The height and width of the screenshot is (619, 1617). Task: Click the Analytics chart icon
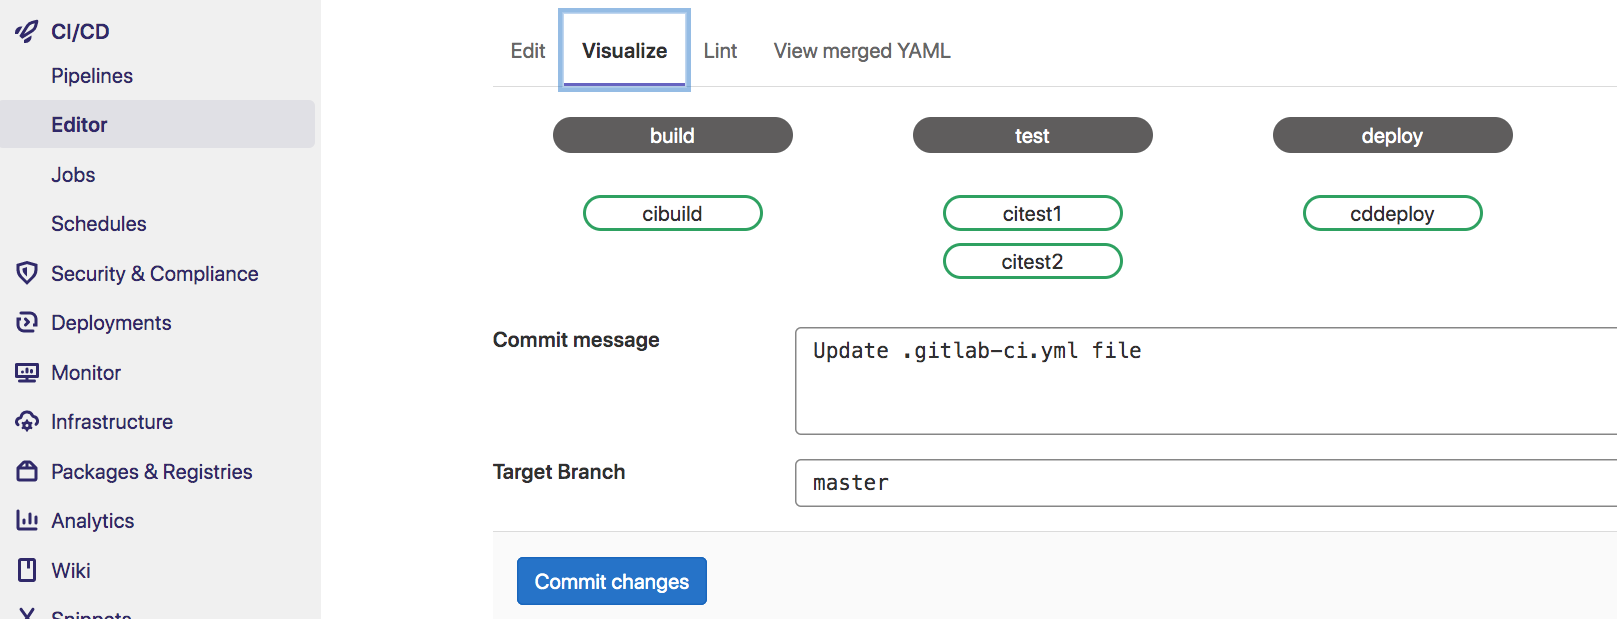(x=27, y=520)
